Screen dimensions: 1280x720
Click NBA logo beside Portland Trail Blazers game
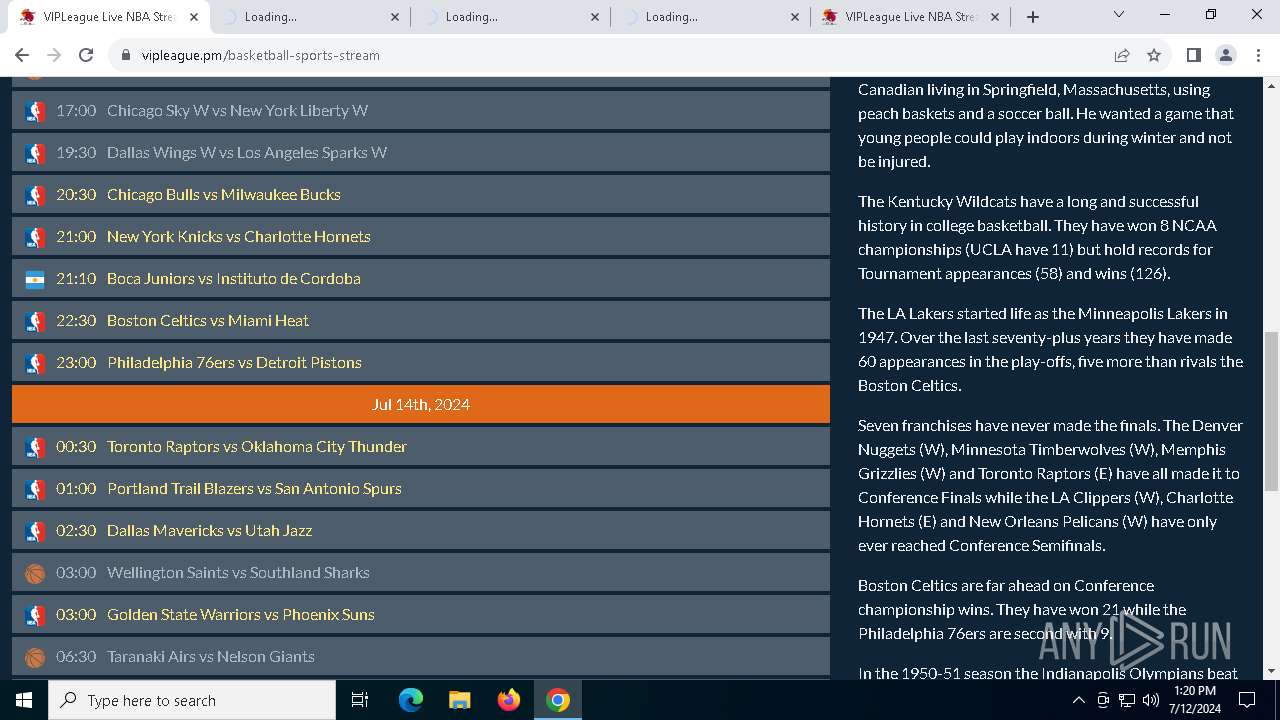click(x=35, y=489)
